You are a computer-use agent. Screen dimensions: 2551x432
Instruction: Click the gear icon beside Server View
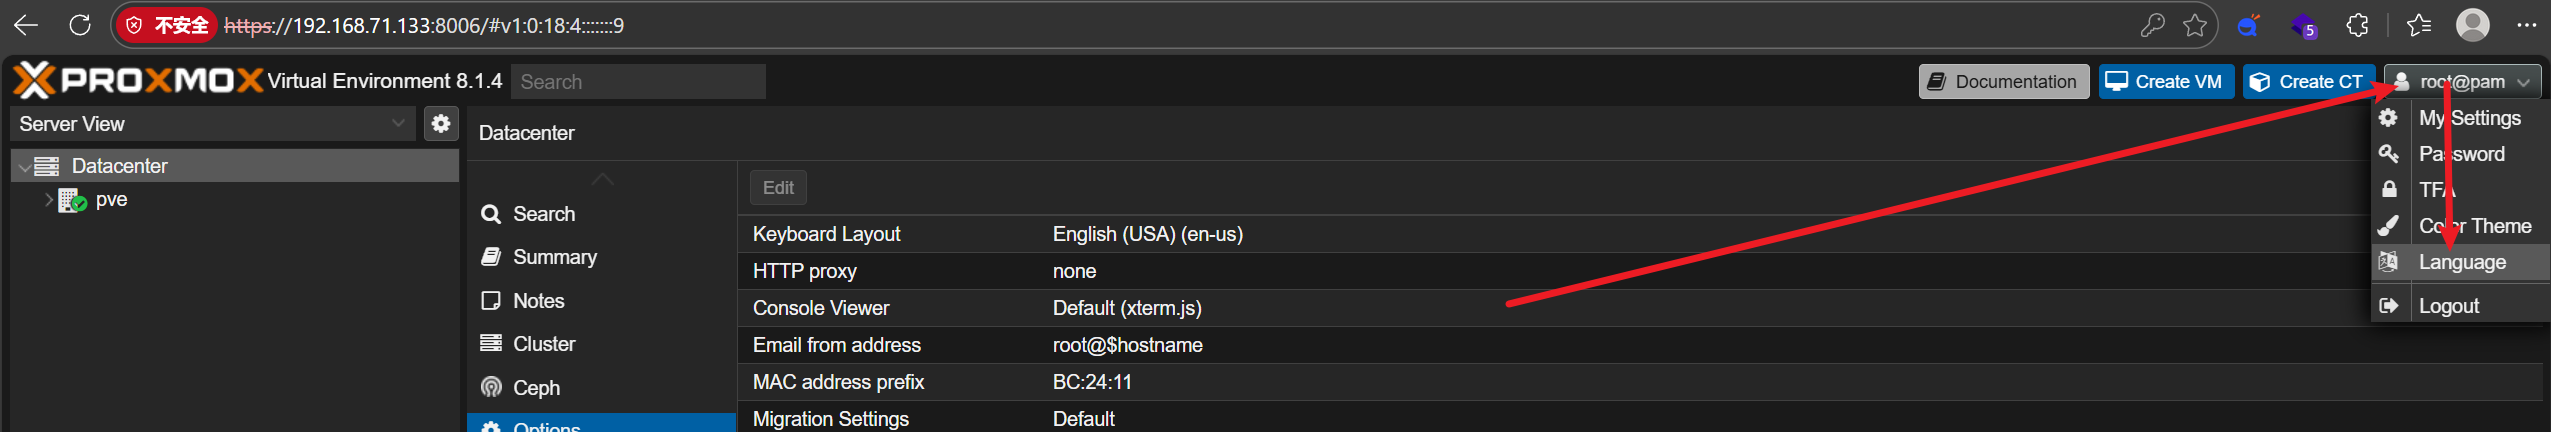441,124
